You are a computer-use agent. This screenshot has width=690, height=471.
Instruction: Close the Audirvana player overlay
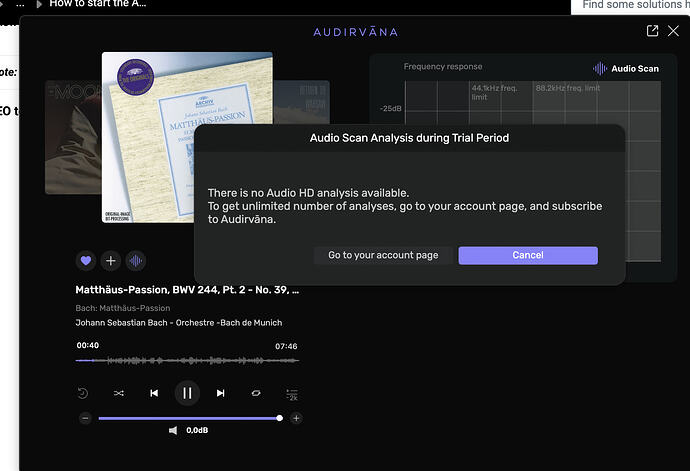coord(673,31)
